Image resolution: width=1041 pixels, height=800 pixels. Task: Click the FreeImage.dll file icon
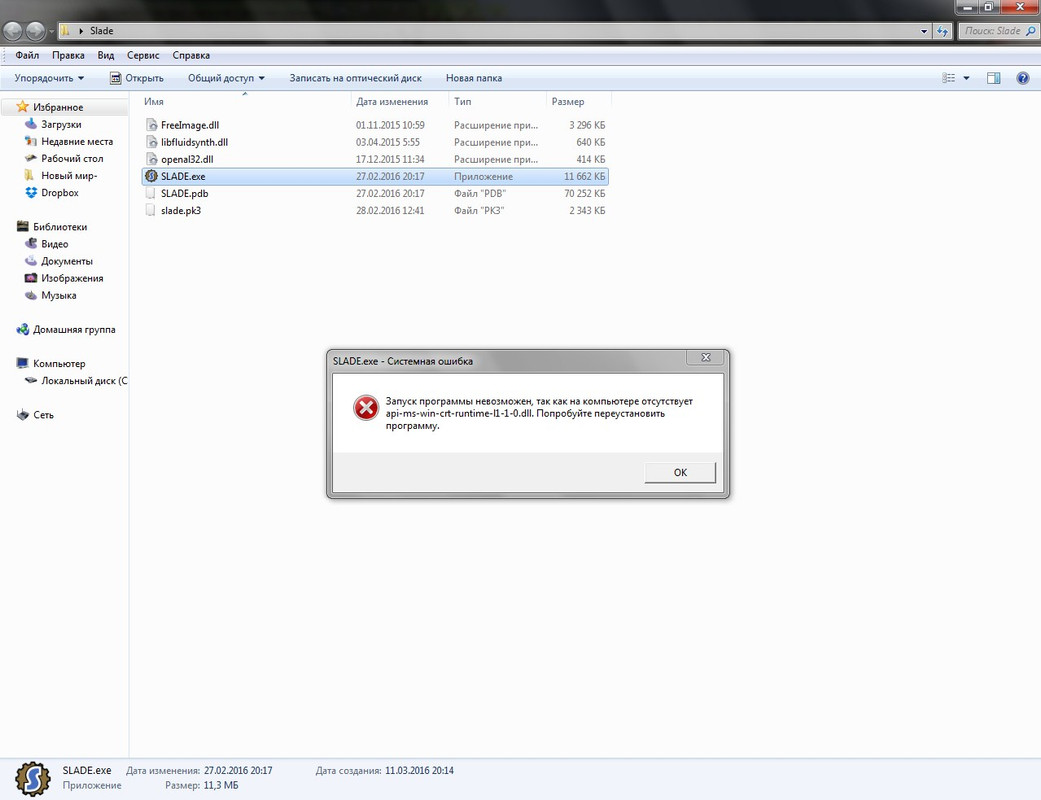(151, 125)
